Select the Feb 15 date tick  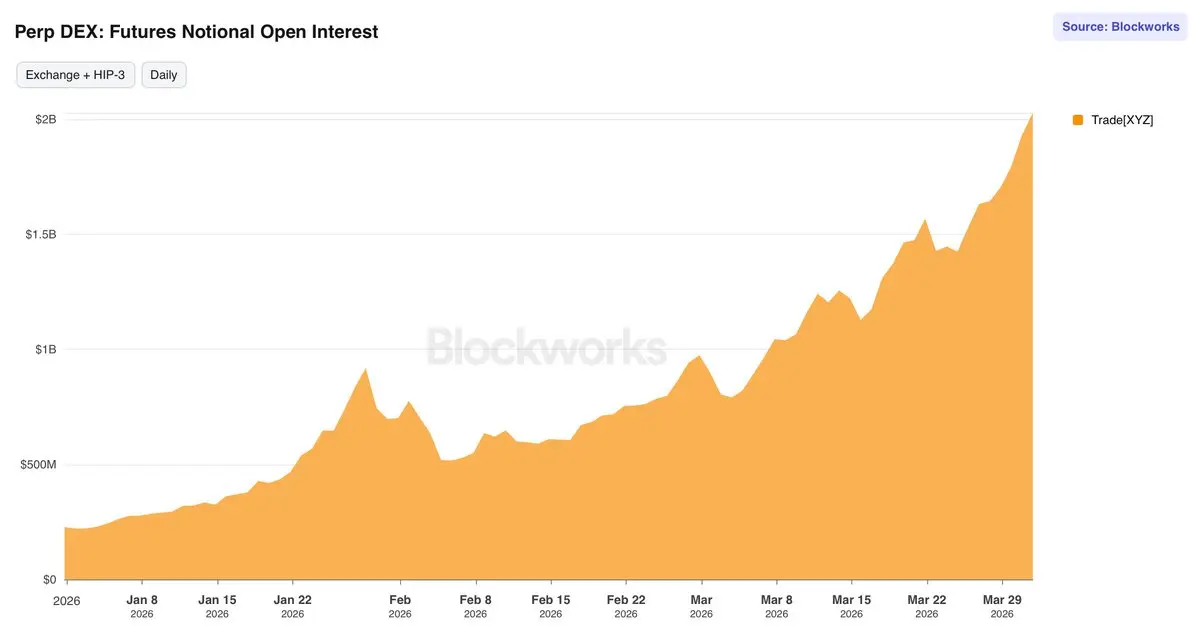pos(551,606)
